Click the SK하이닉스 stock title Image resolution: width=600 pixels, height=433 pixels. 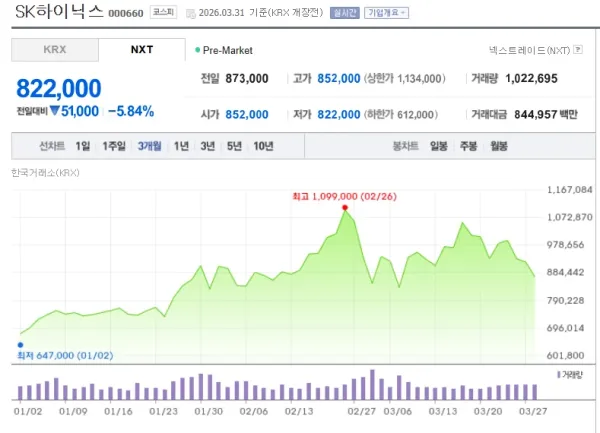[x=59, y=12]
